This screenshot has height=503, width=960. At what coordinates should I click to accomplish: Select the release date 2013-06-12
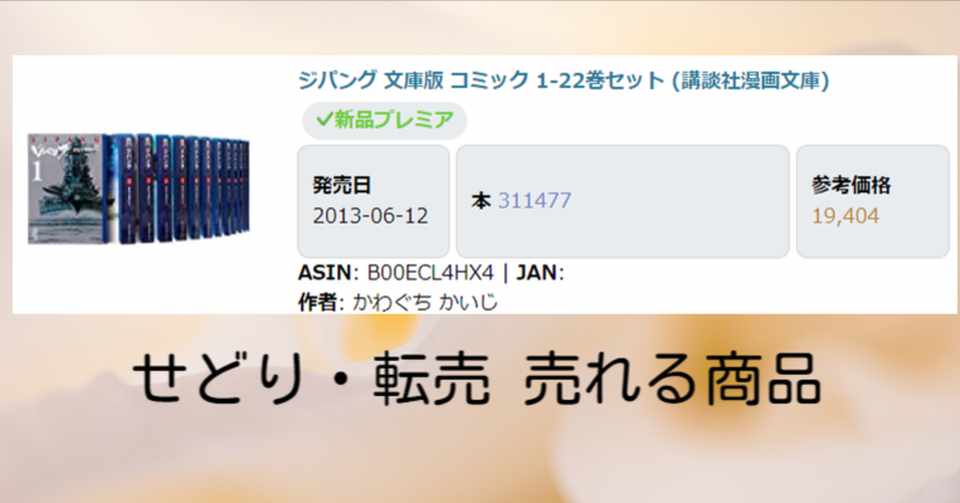(370, 216)
